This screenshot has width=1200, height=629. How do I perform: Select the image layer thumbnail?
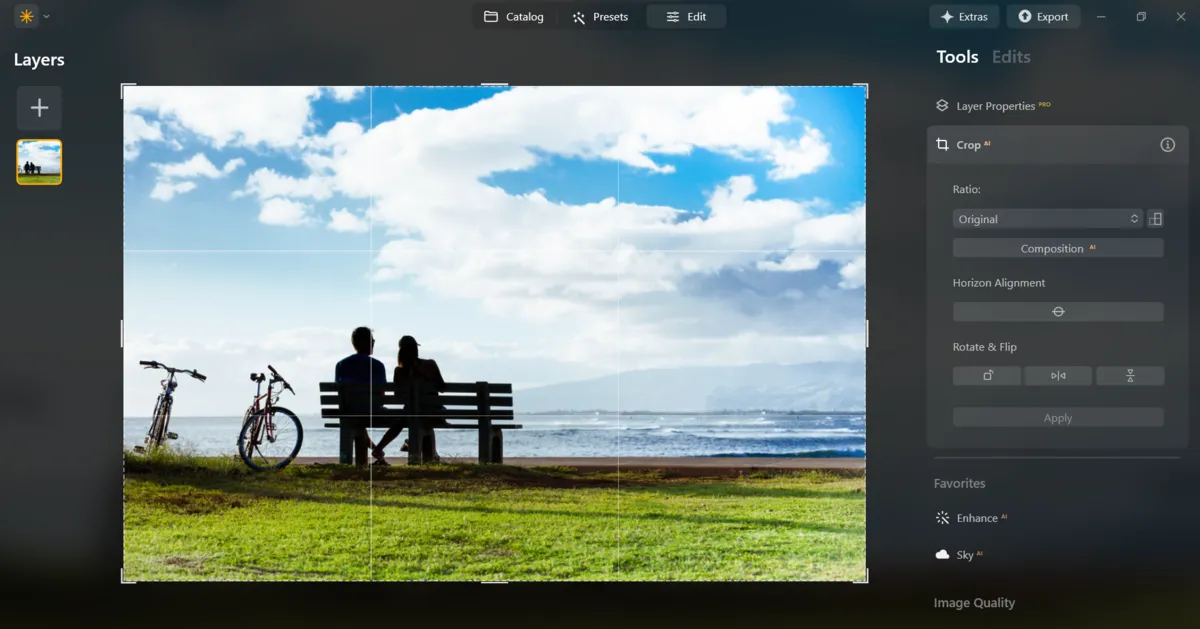[38, 161]
